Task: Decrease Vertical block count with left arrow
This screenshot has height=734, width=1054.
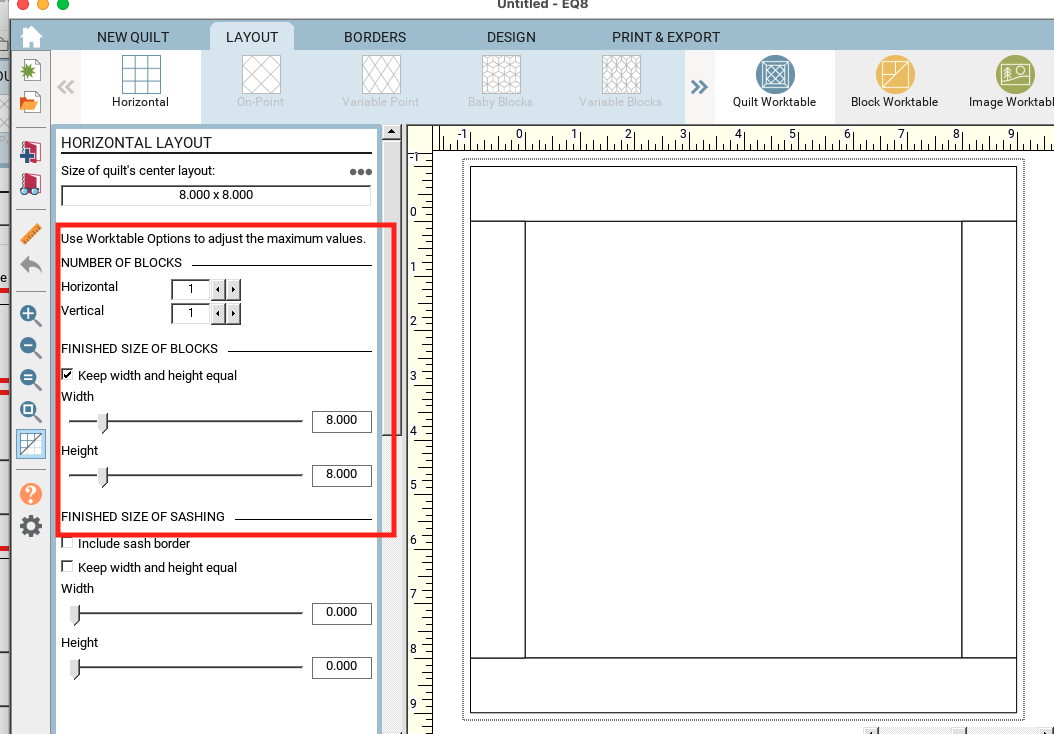Action: (x=218, y=314)
